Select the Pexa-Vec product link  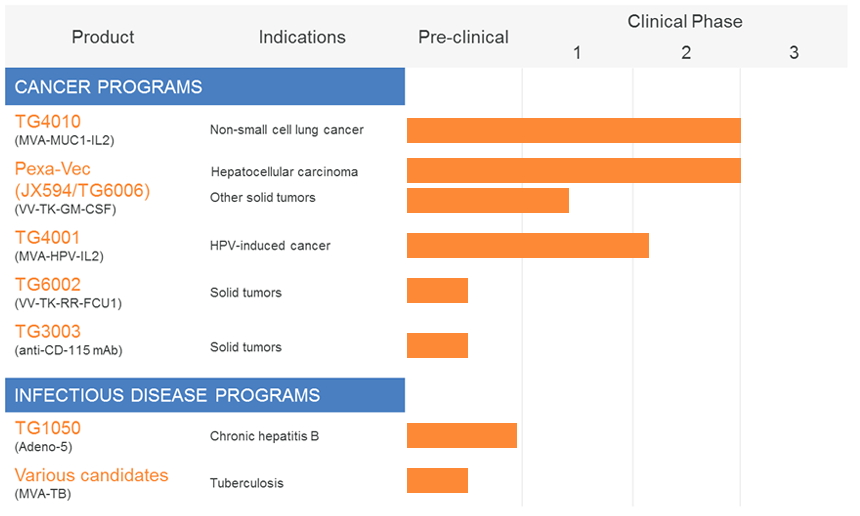click(53, 169)
